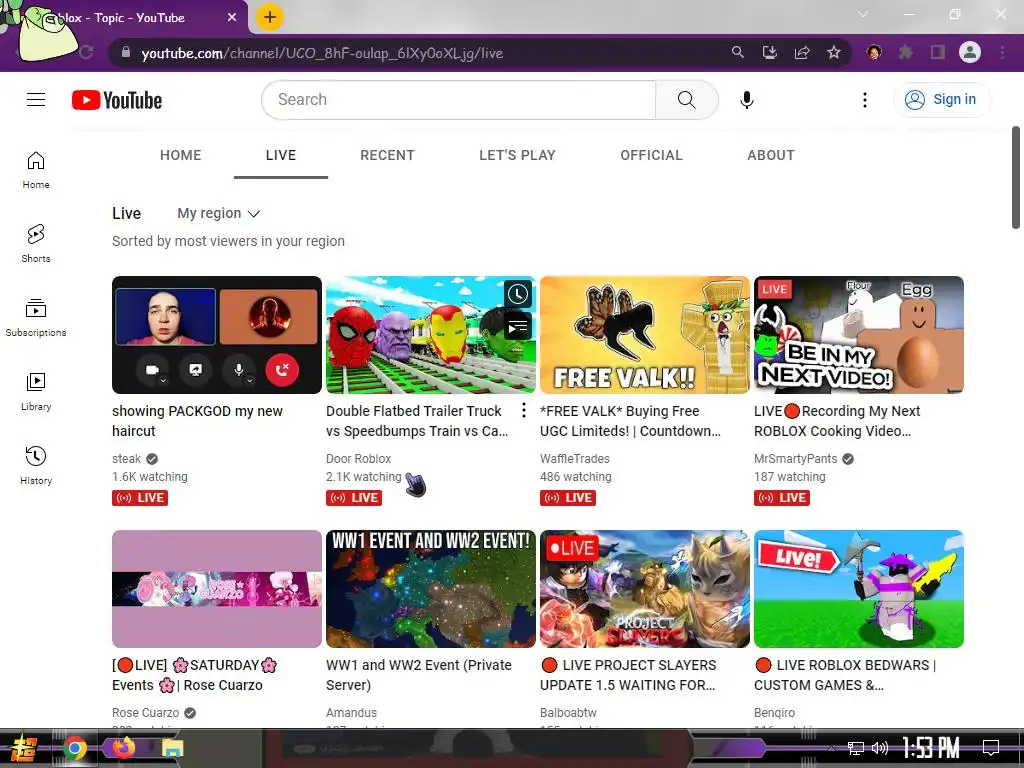Click the taskbar clock 1:53 PM
1024x768 pixels.
pyautogui.click(x=931, y=747)
